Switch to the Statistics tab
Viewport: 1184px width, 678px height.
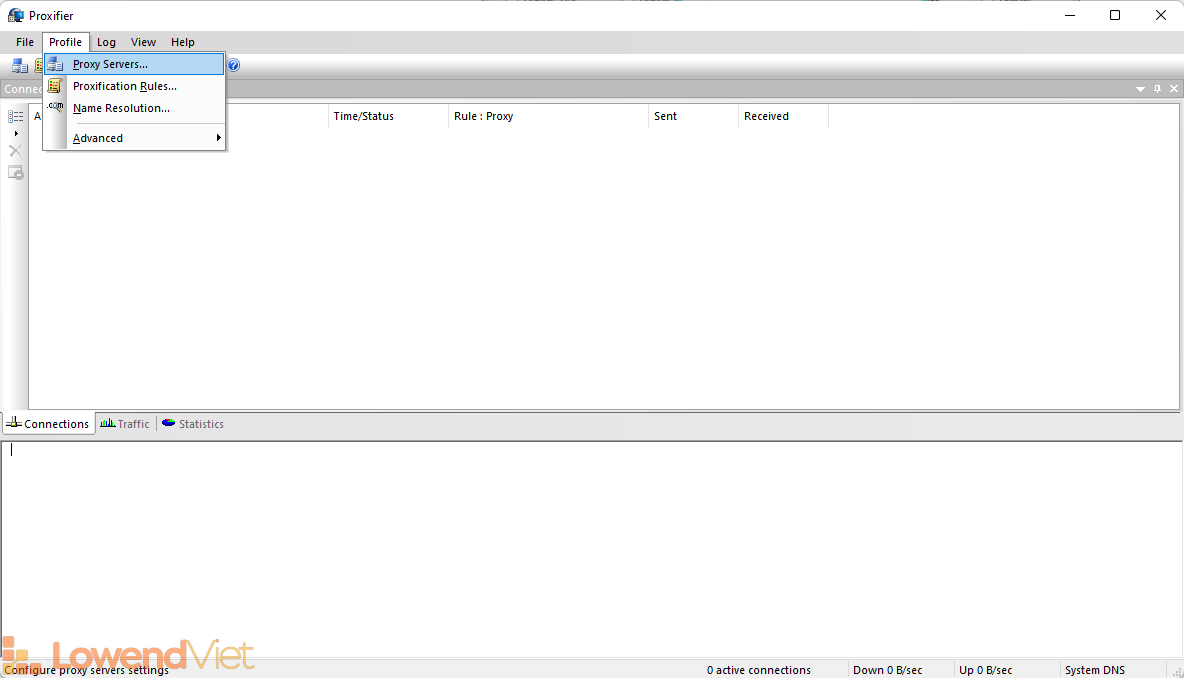[193, 424]
